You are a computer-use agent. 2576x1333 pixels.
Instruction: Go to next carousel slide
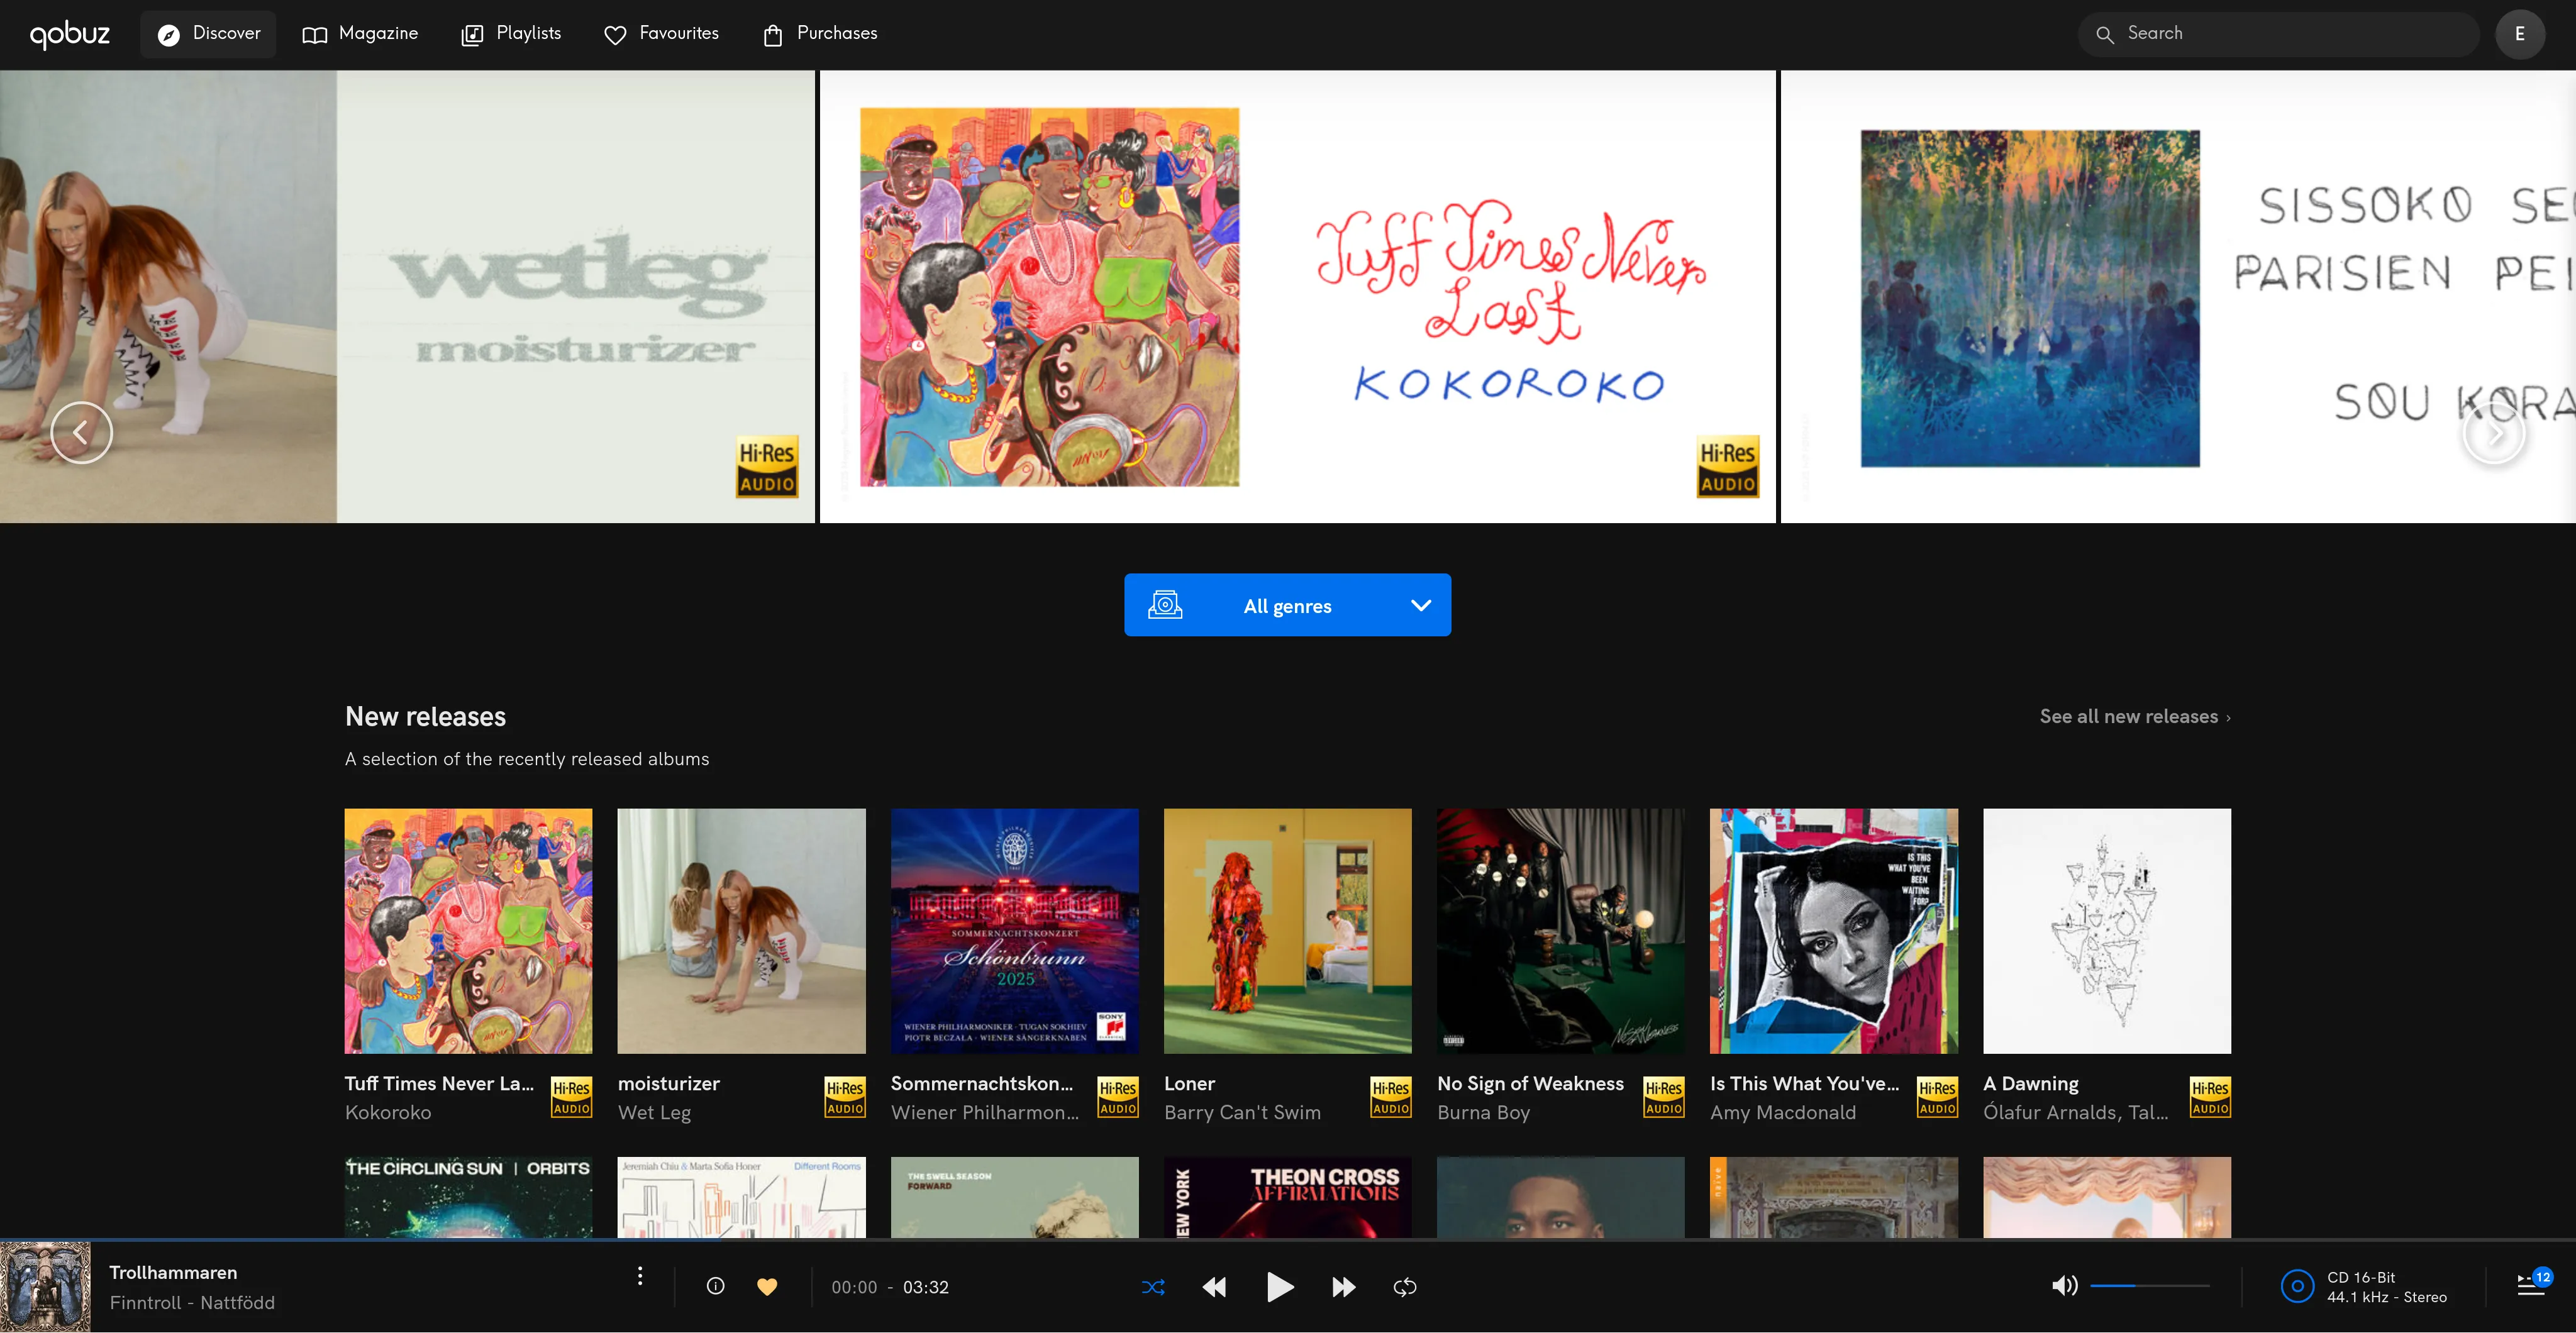(2494, 433)
